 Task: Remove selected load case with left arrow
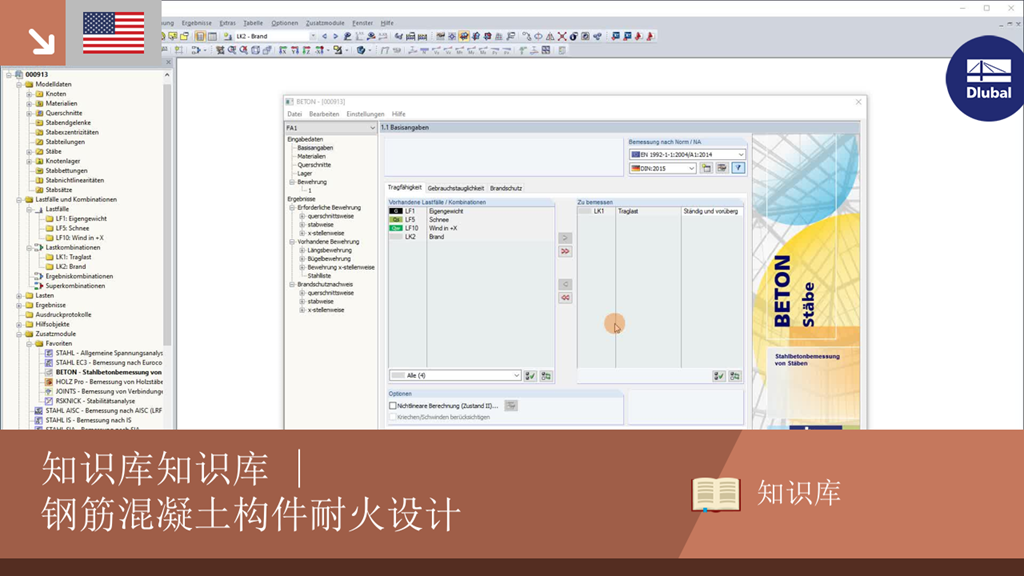coord(566,284)
